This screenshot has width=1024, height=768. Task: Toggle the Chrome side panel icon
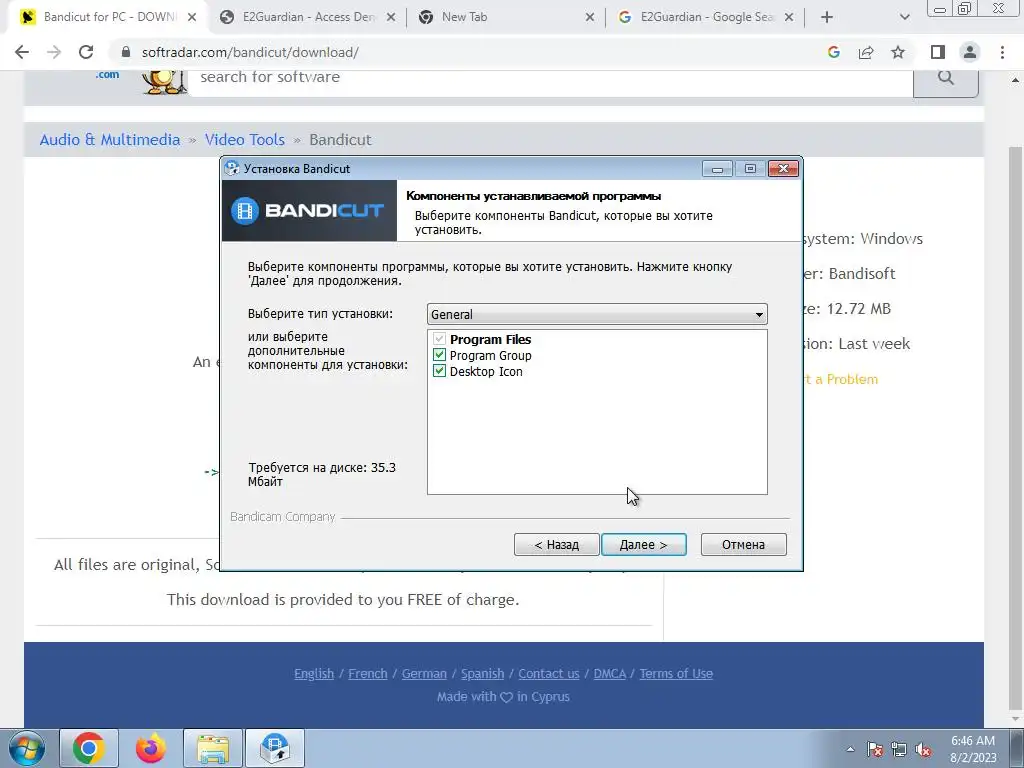938,52
